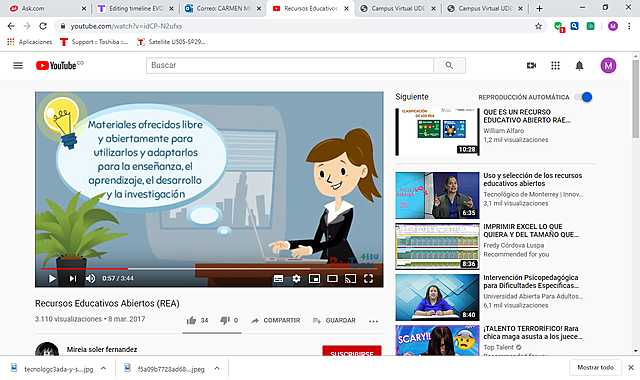This screenshot has width=640, height=380.
Task: Open Aplicaciones bookmarks shortcut
Action: pyautogui.click(x=30, y=42)
